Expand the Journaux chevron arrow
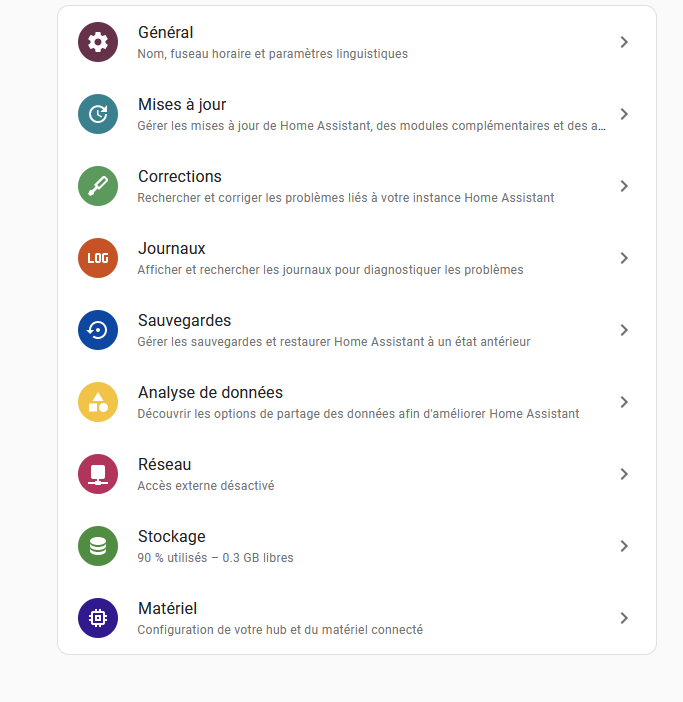Screen dimensions: 683x702 point(624,258)
